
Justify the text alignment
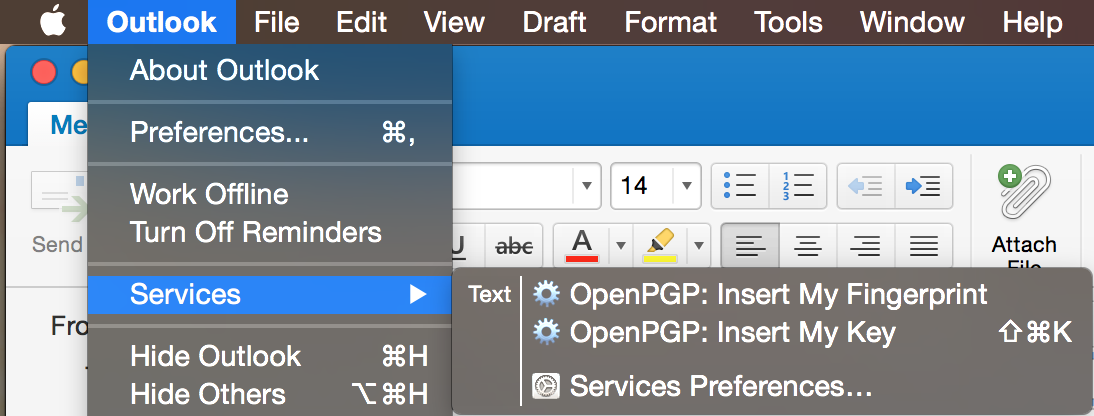924,245
